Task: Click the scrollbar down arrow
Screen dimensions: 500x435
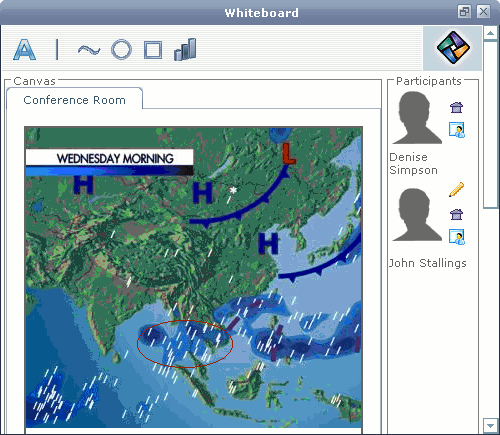Action: pos(490,425)
